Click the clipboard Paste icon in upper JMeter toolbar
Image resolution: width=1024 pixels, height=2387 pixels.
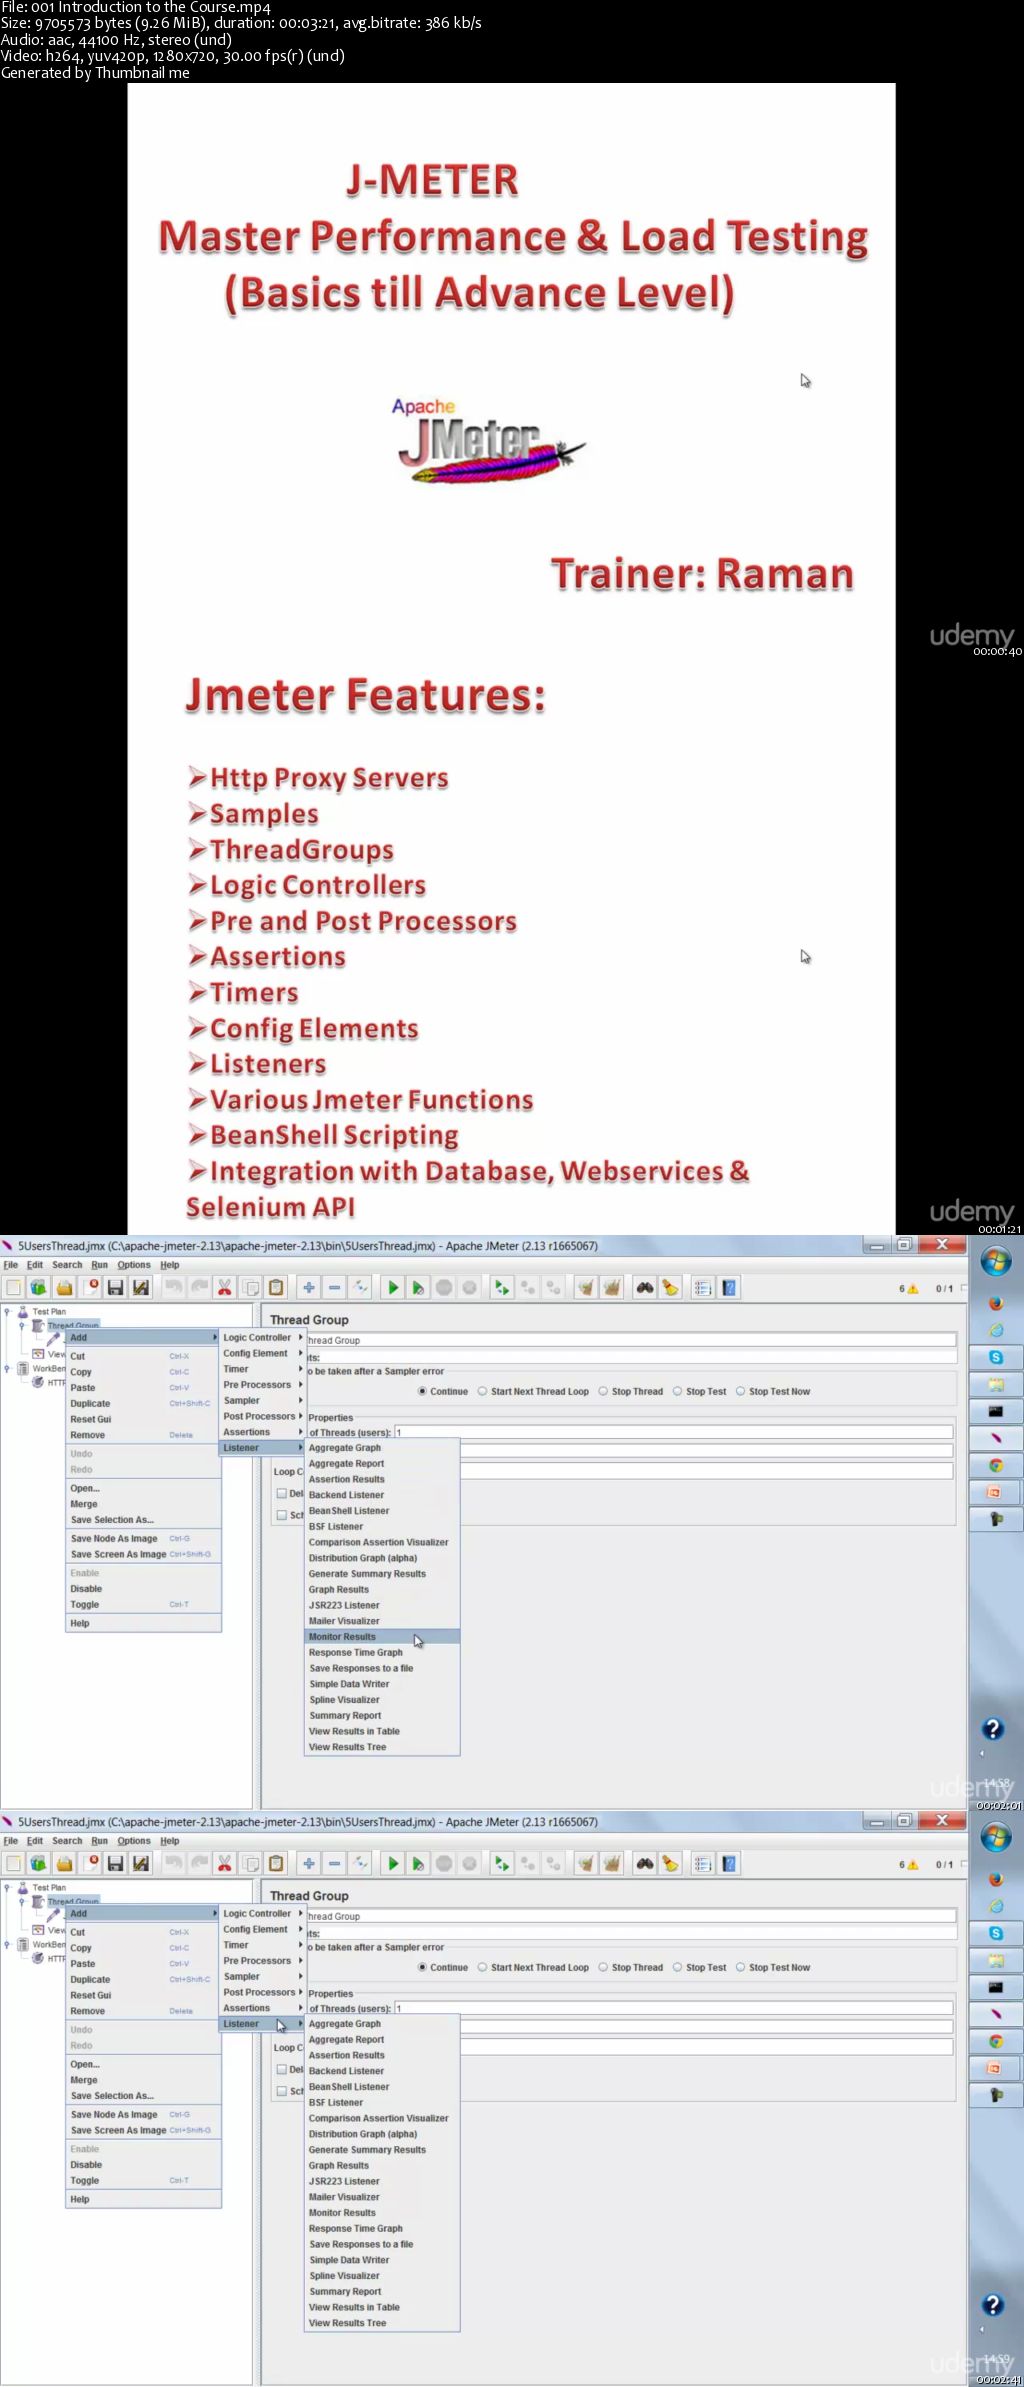276,1287
